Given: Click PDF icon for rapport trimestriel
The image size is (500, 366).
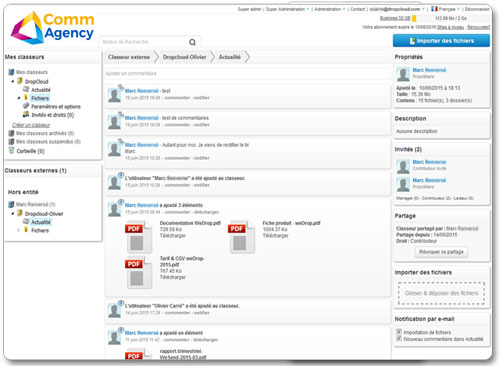Looking at the screenshot, I should [x=139, y=354].
